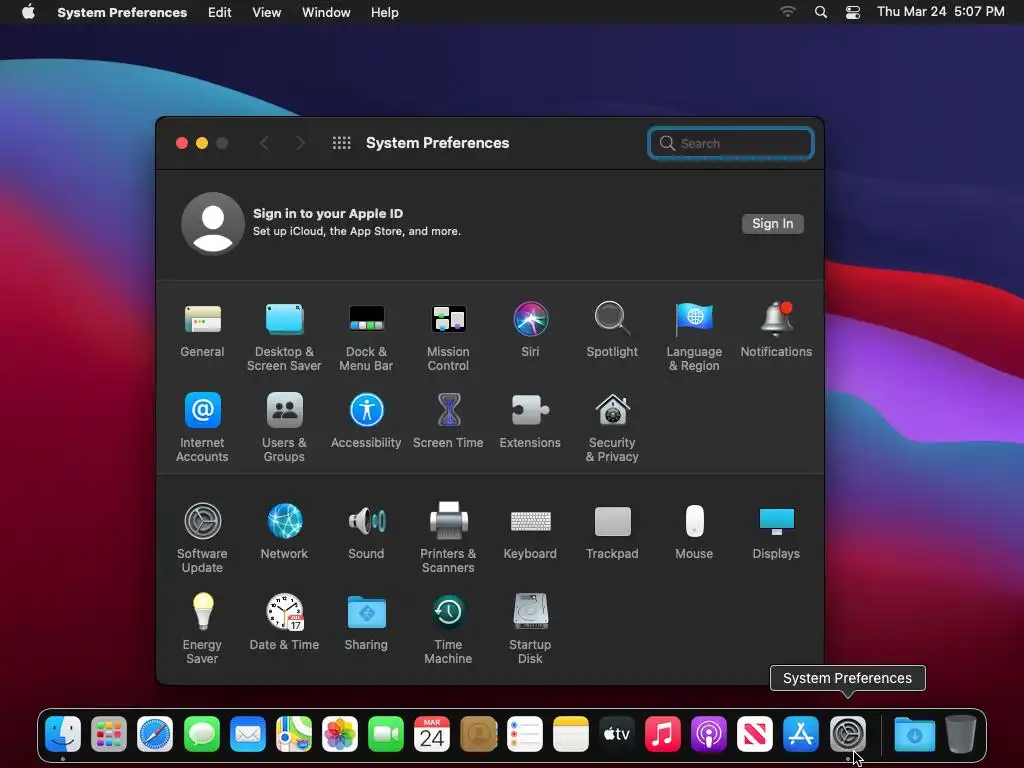Open Reminders from the Dock
This screenshot has width=1024, height=768.
click(x=524, y=734)
